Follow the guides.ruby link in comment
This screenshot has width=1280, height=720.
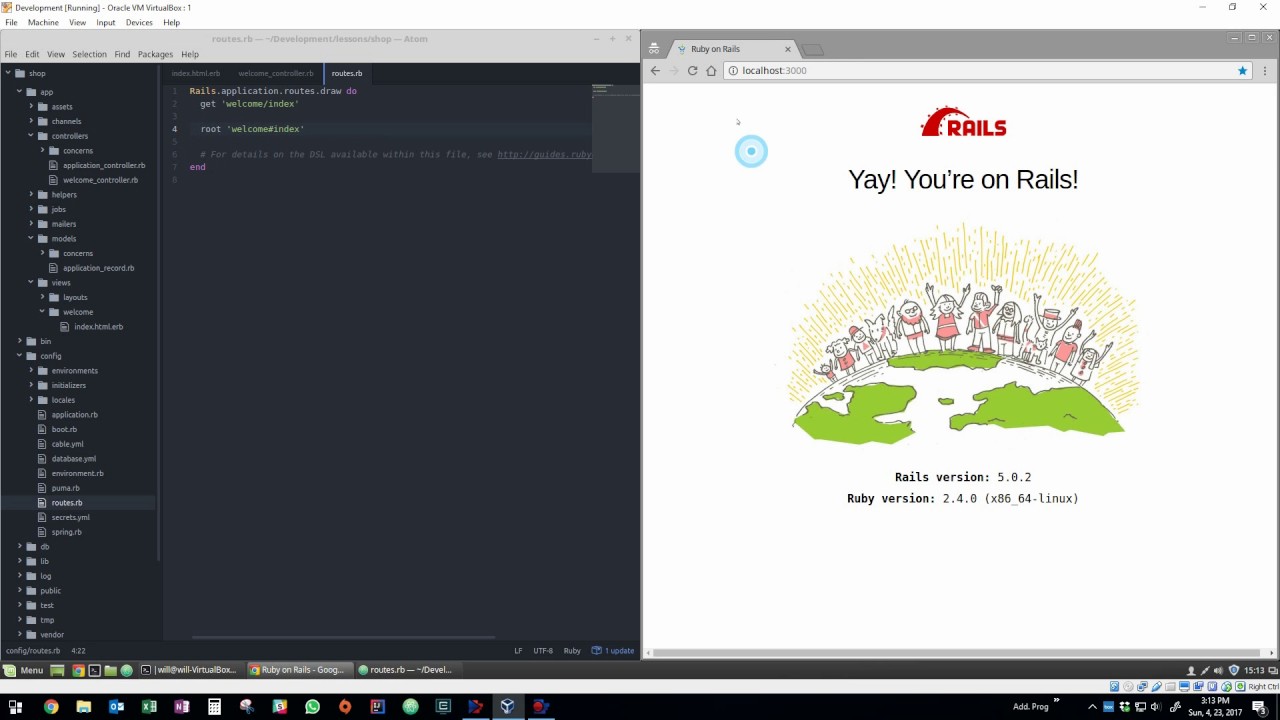(x=544, y=155)
